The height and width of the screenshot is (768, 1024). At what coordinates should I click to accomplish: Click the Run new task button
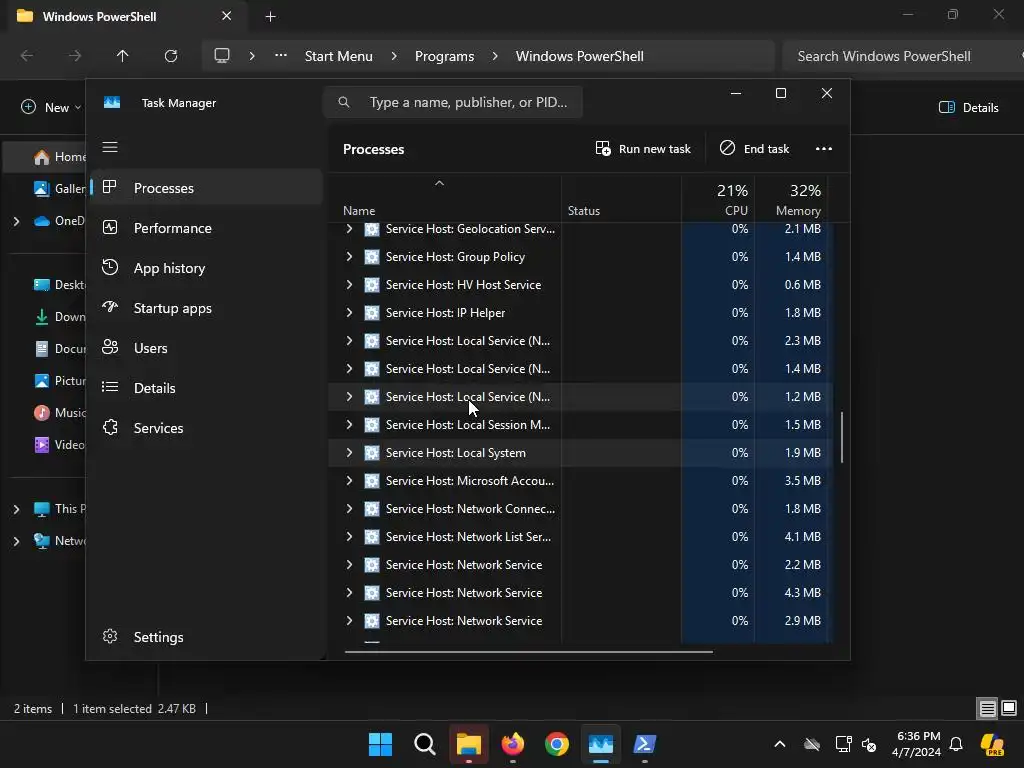point(643,149)
